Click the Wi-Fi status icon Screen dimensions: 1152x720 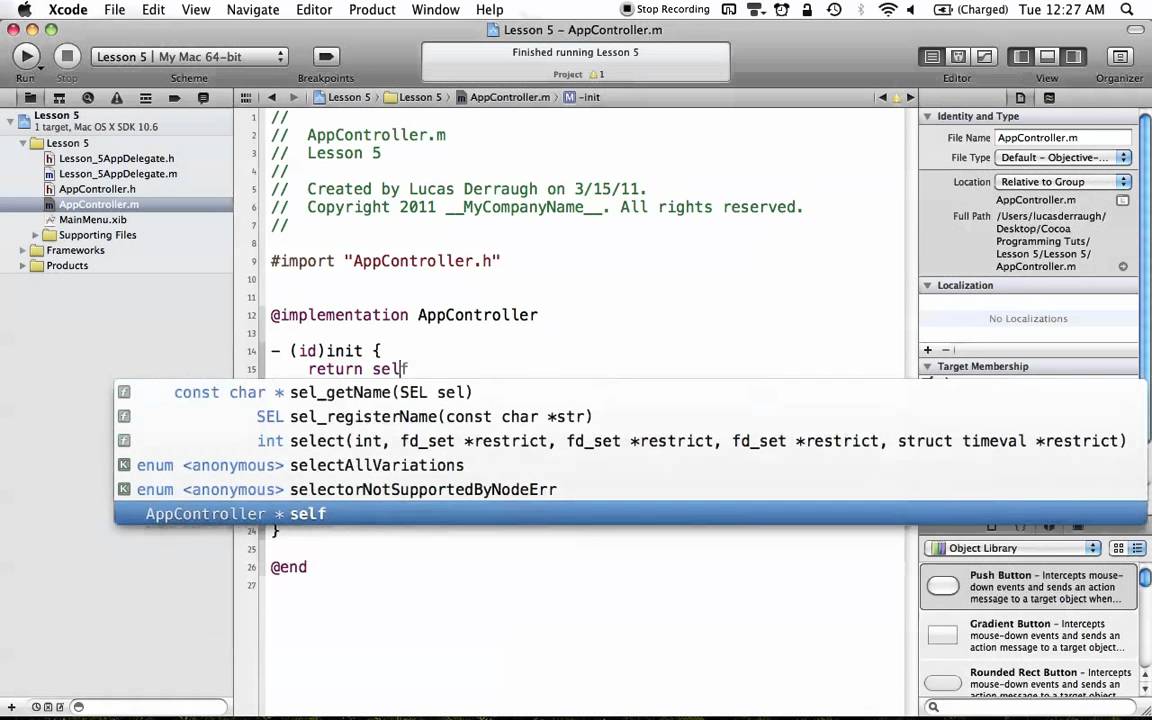888,10
